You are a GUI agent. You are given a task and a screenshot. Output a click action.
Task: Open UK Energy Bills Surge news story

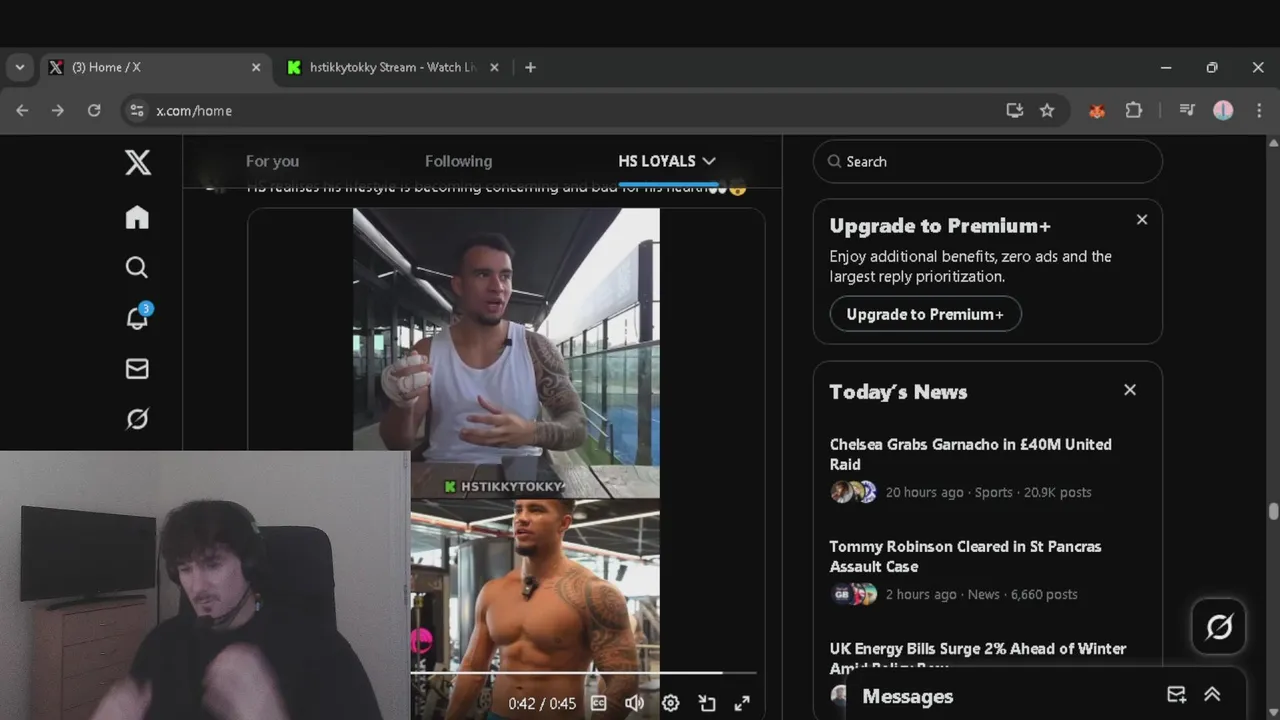[x=977, y=657]
